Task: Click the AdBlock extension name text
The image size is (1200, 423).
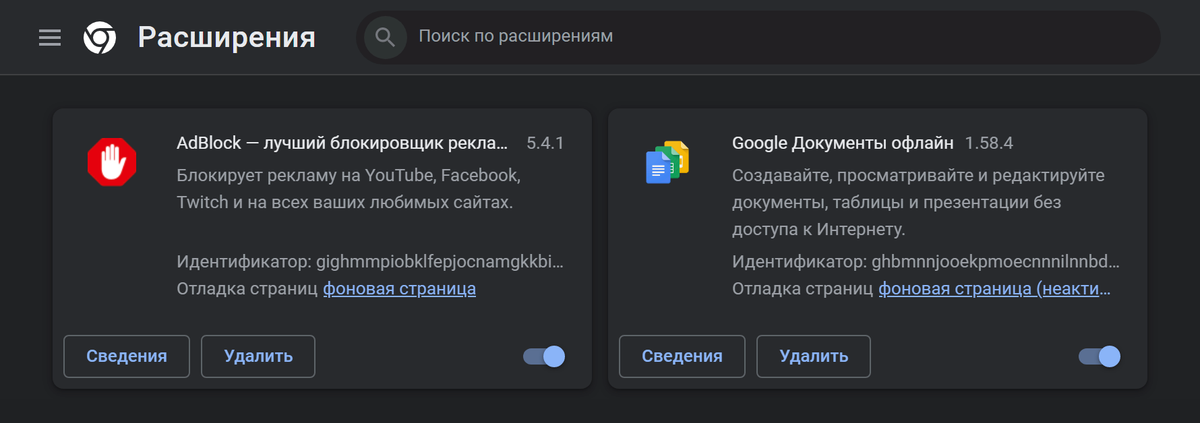Action: click(342, 143)
